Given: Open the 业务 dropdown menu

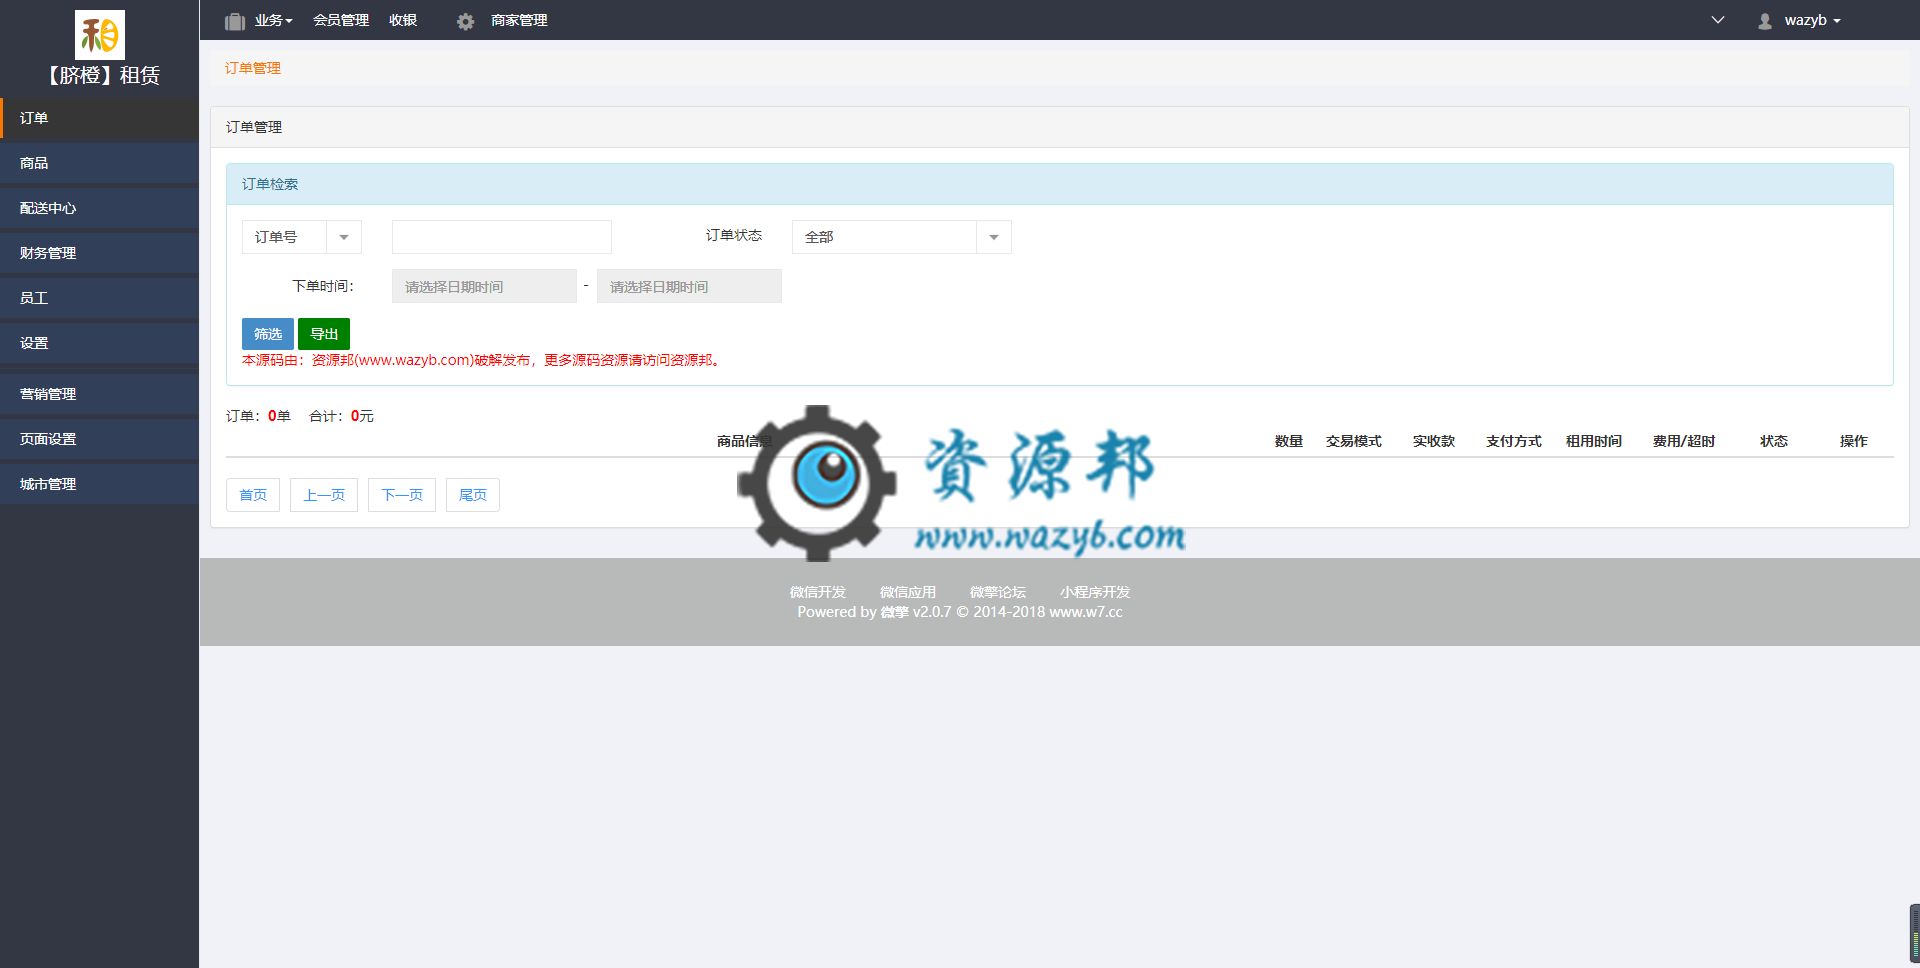Looking at the screenshot, I should [x=273, y=20].
